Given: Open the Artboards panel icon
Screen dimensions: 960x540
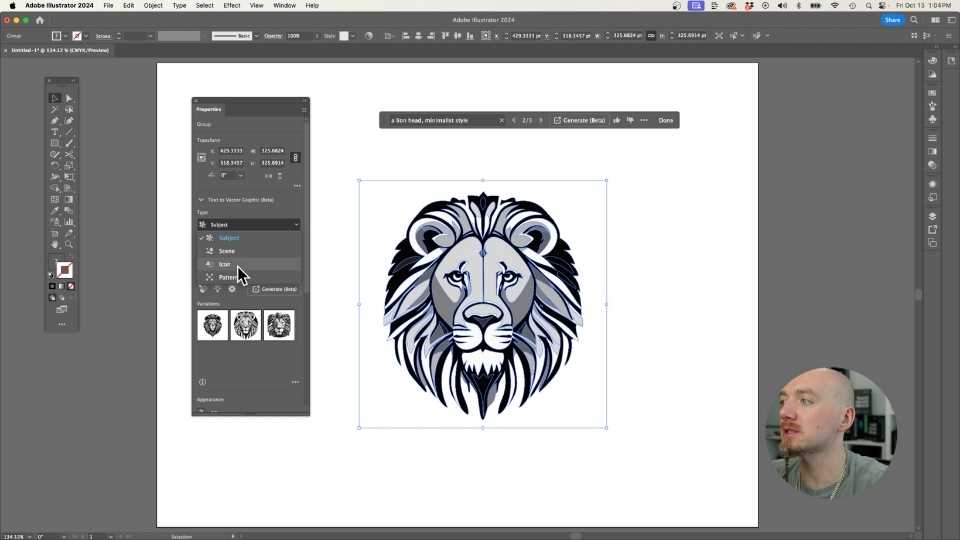Looking at the screenshot, I should 932,243.
